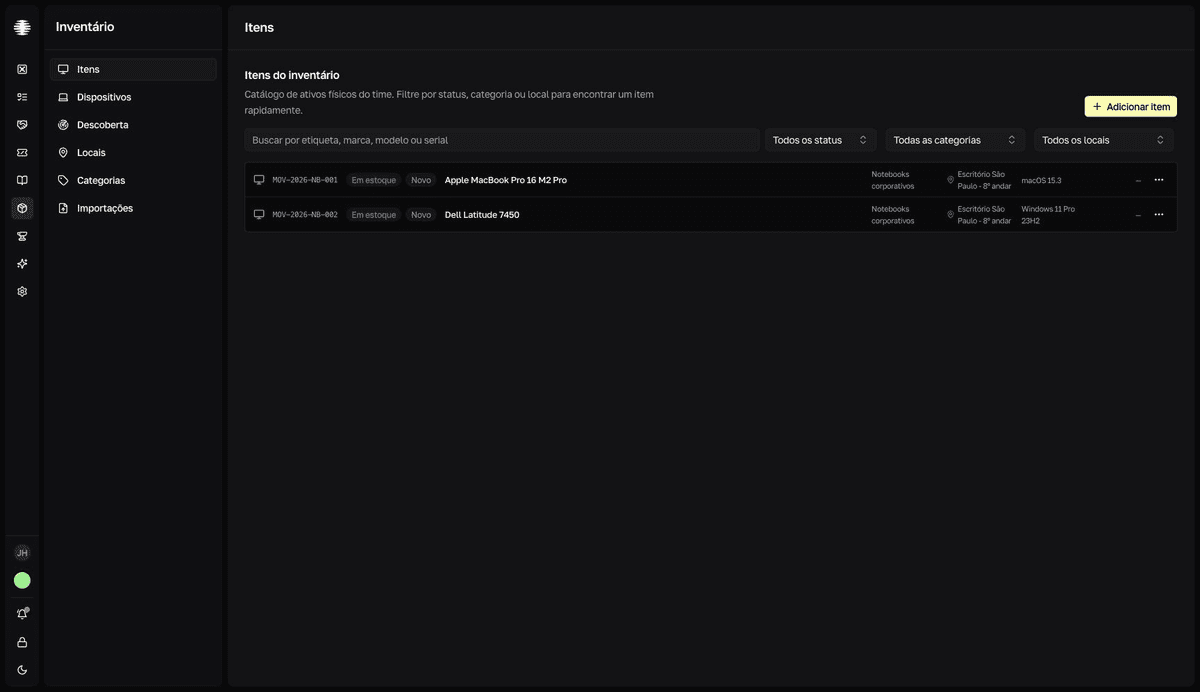Click the Em estoque badge on the MacBook row
The height and width of the screenshot is (692, 1200).
[x=374, y=180]
